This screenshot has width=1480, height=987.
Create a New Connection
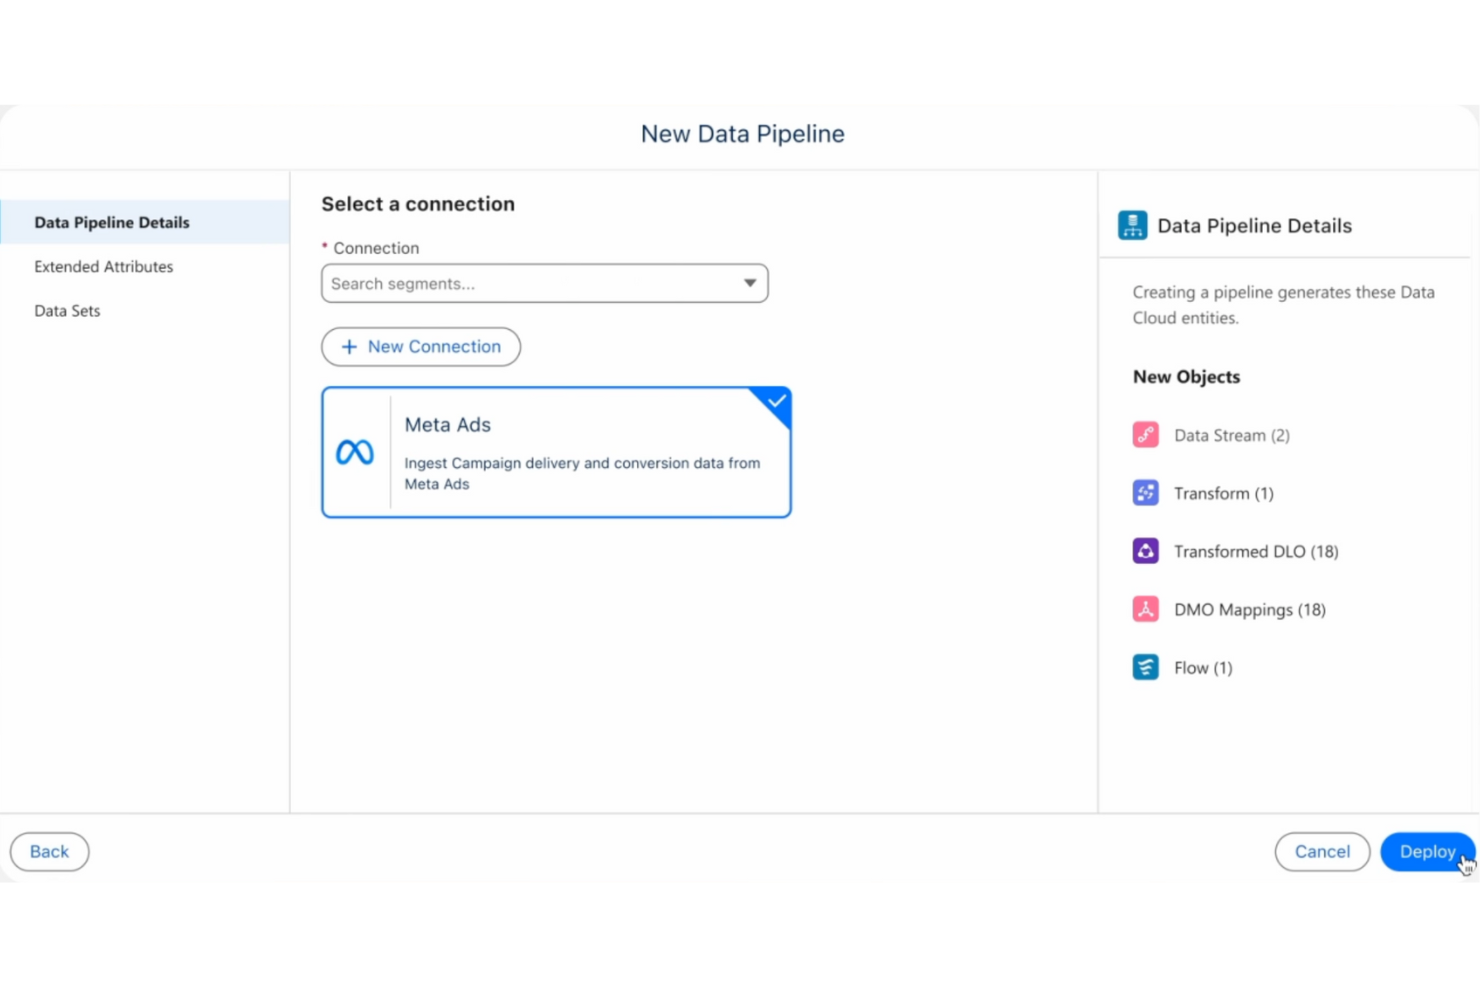[420, 346]
